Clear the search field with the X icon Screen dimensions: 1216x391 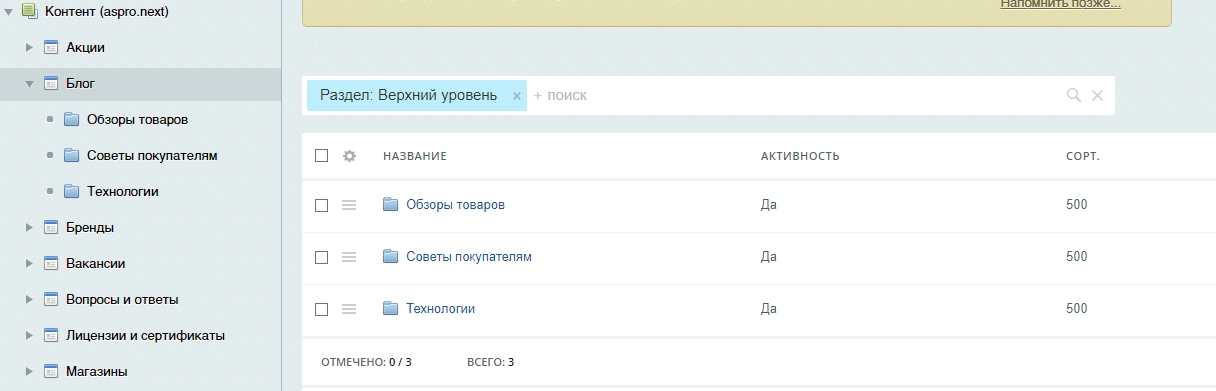[1097, 95]
